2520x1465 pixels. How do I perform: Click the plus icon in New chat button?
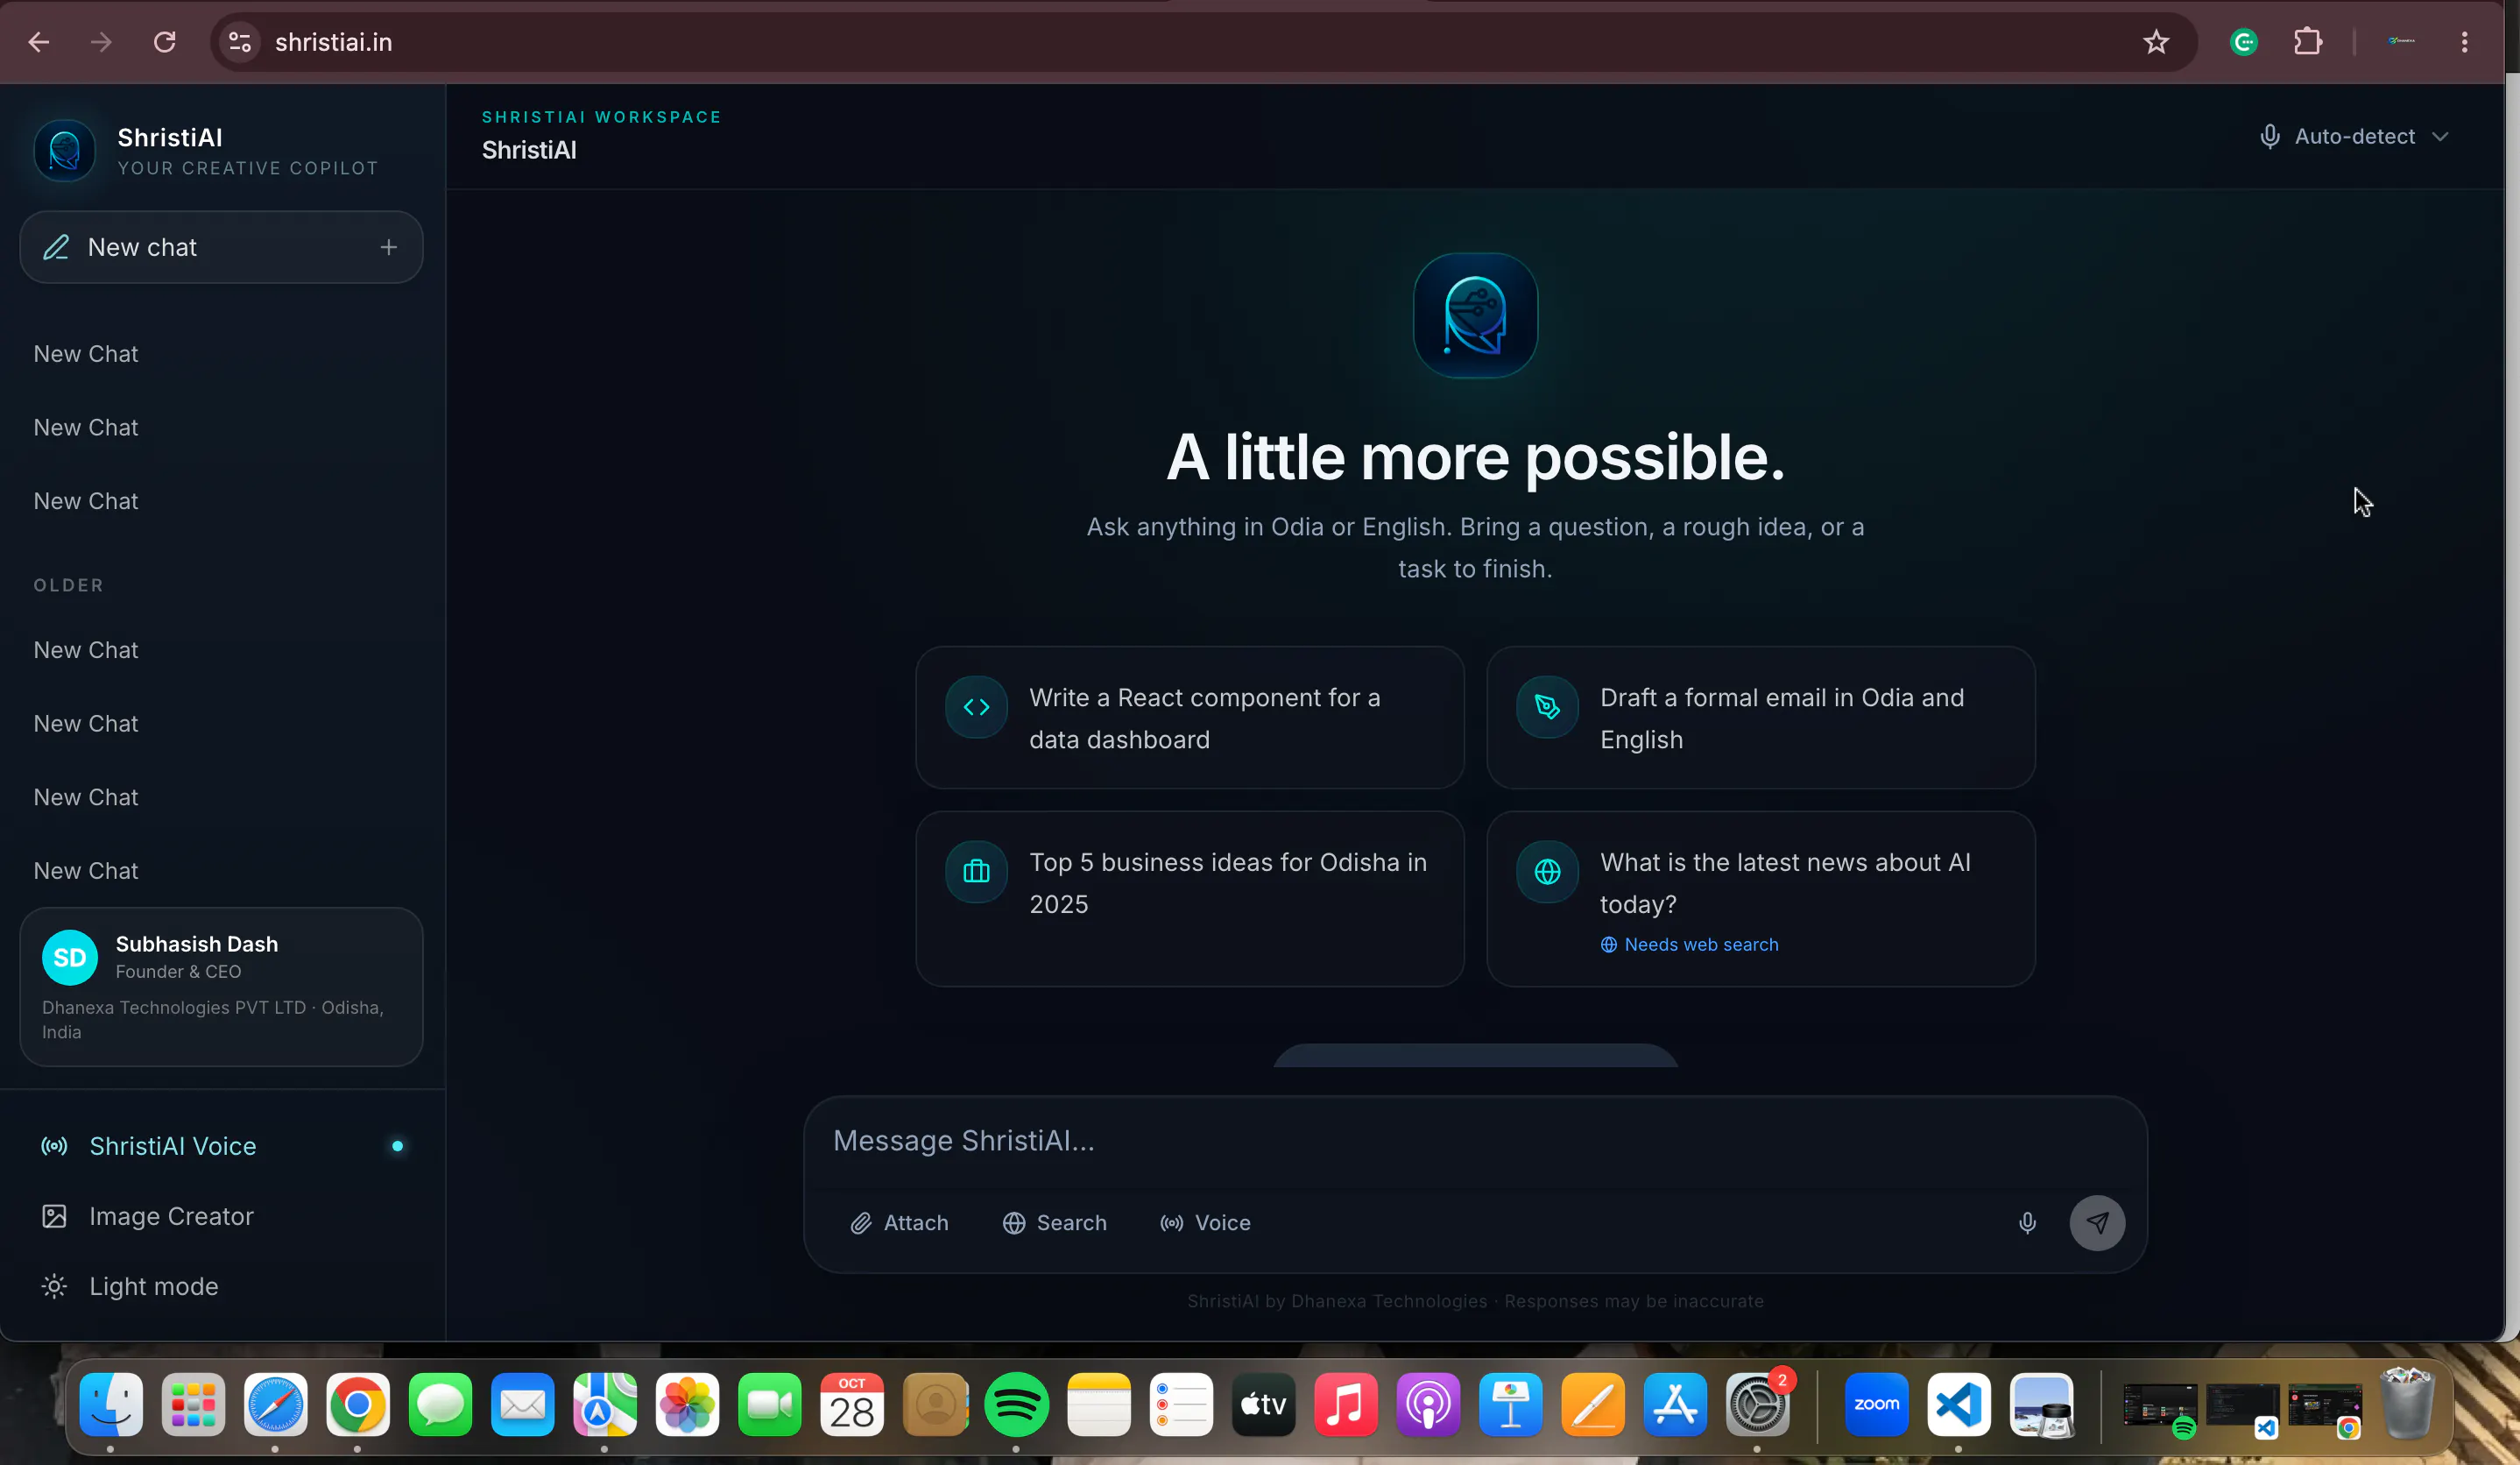coord(388,247)
